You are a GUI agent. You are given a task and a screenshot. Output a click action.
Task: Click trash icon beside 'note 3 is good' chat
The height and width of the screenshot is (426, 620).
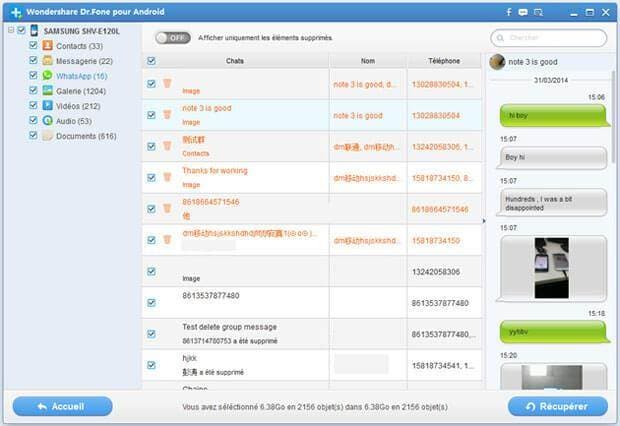pos(167,115)
